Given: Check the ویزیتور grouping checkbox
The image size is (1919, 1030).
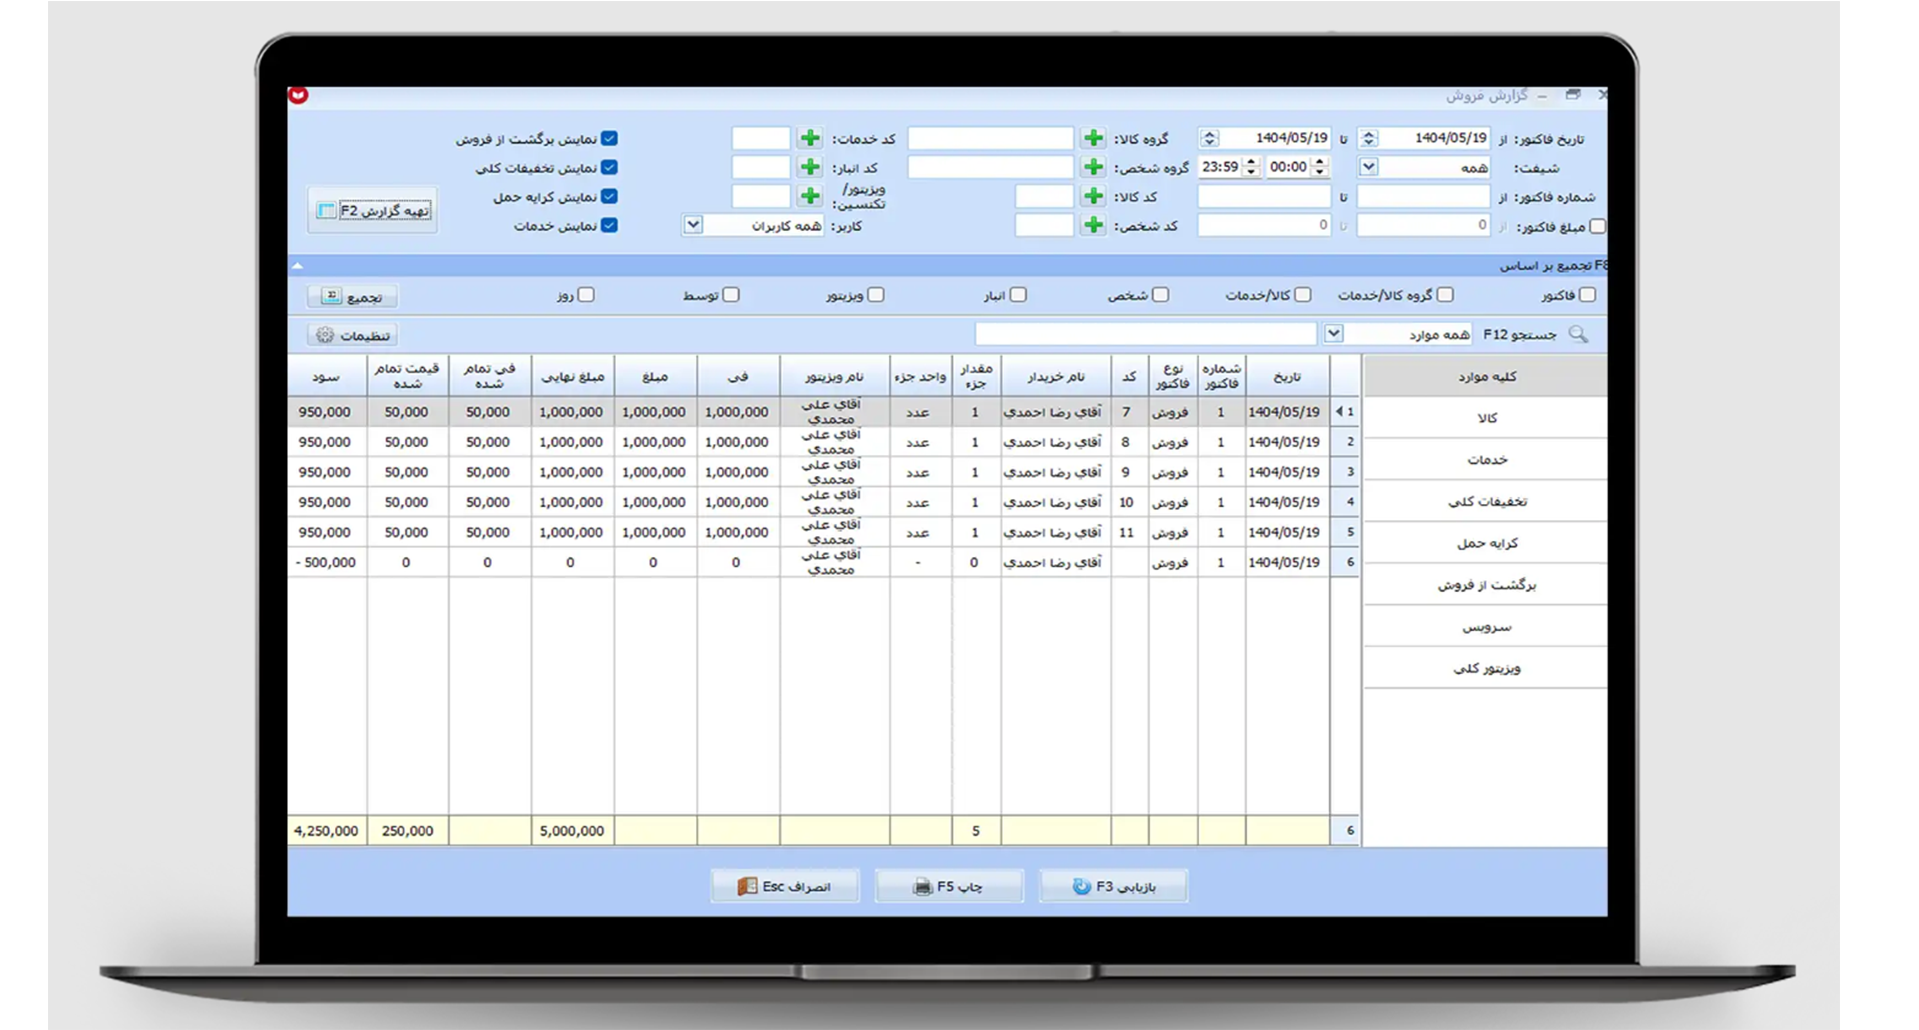Looking at the screenshot, I should click(x=876, y=295).
